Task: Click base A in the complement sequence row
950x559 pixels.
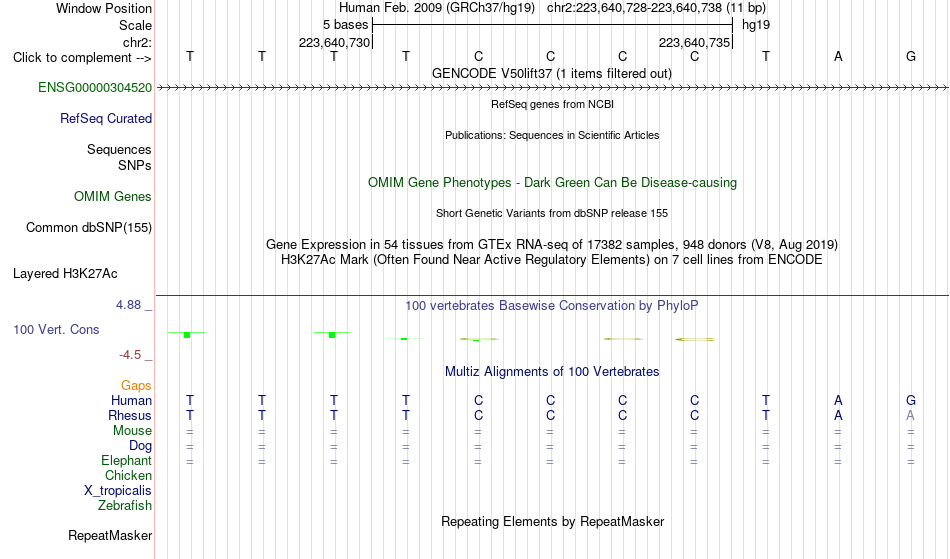Action: tap(838, 56)
